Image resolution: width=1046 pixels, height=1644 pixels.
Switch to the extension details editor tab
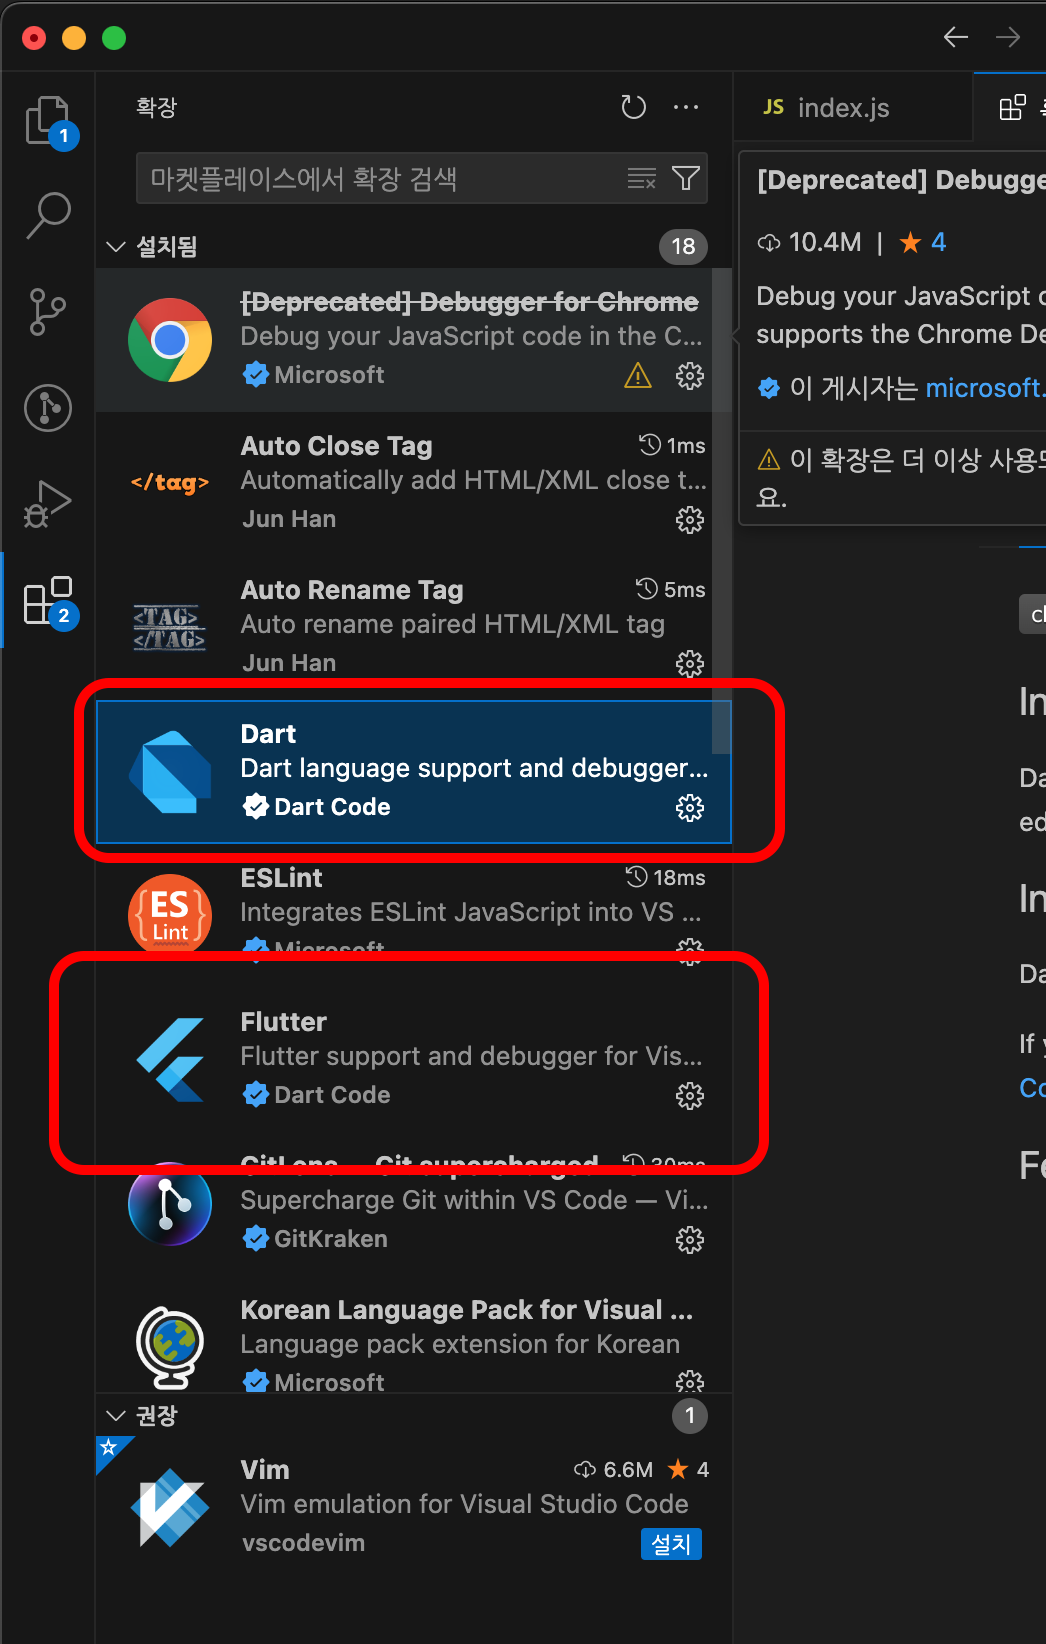tap(1012, 107)
